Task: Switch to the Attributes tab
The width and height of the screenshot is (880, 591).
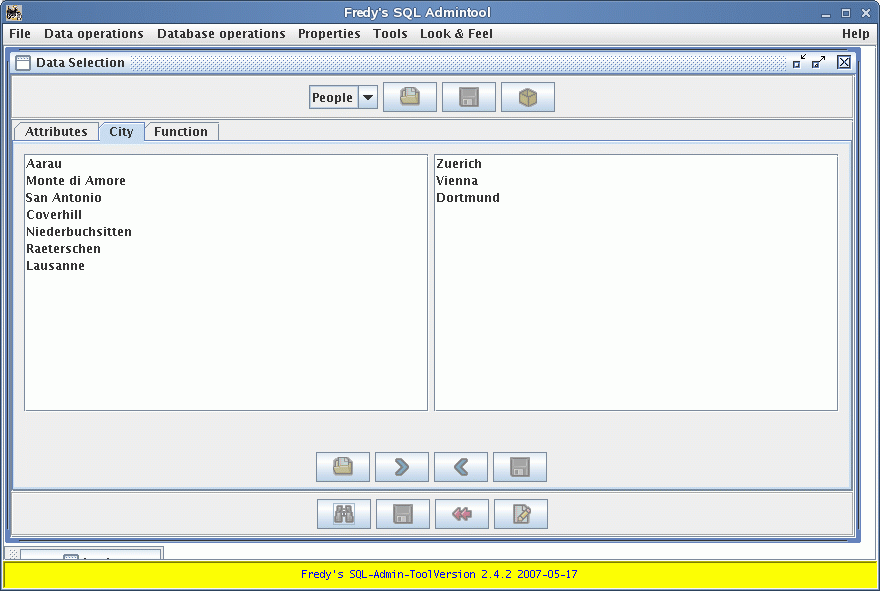Action: click(56, 132)
